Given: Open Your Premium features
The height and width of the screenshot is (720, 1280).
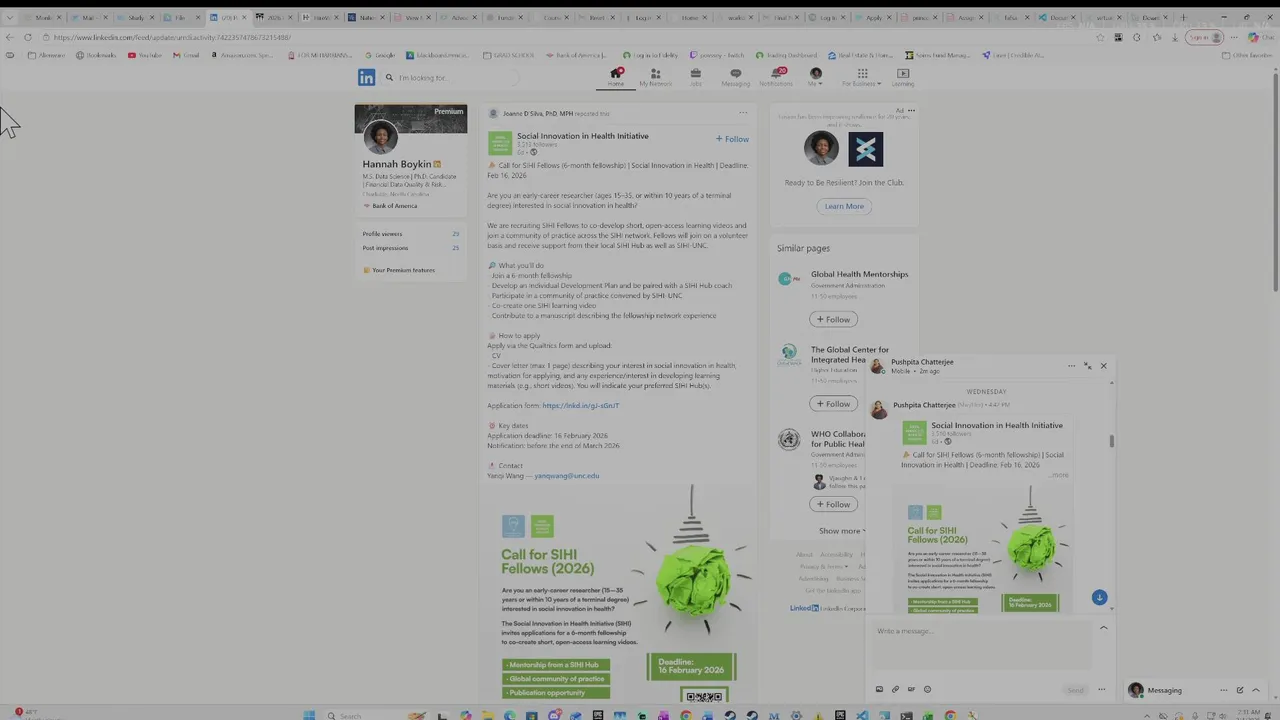Looking at the screenshot, I should pyautogui.click(x=399, y=270).
